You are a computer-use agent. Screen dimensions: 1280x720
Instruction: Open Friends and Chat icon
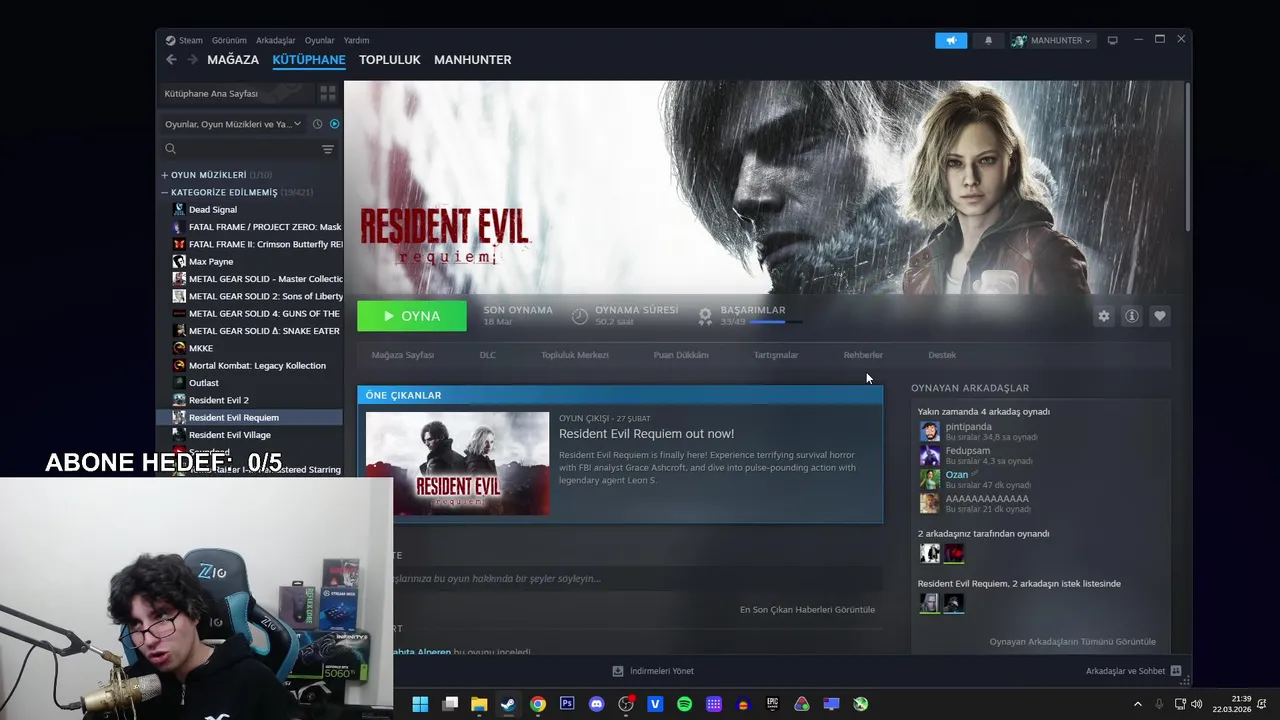pyautogui.click(x=1176, y=671)
